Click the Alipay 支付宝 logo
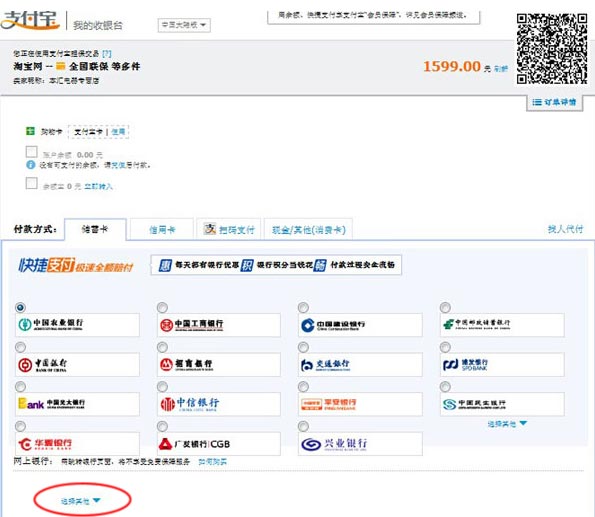Viewport: 595px width, 517px height. [30, 20]
